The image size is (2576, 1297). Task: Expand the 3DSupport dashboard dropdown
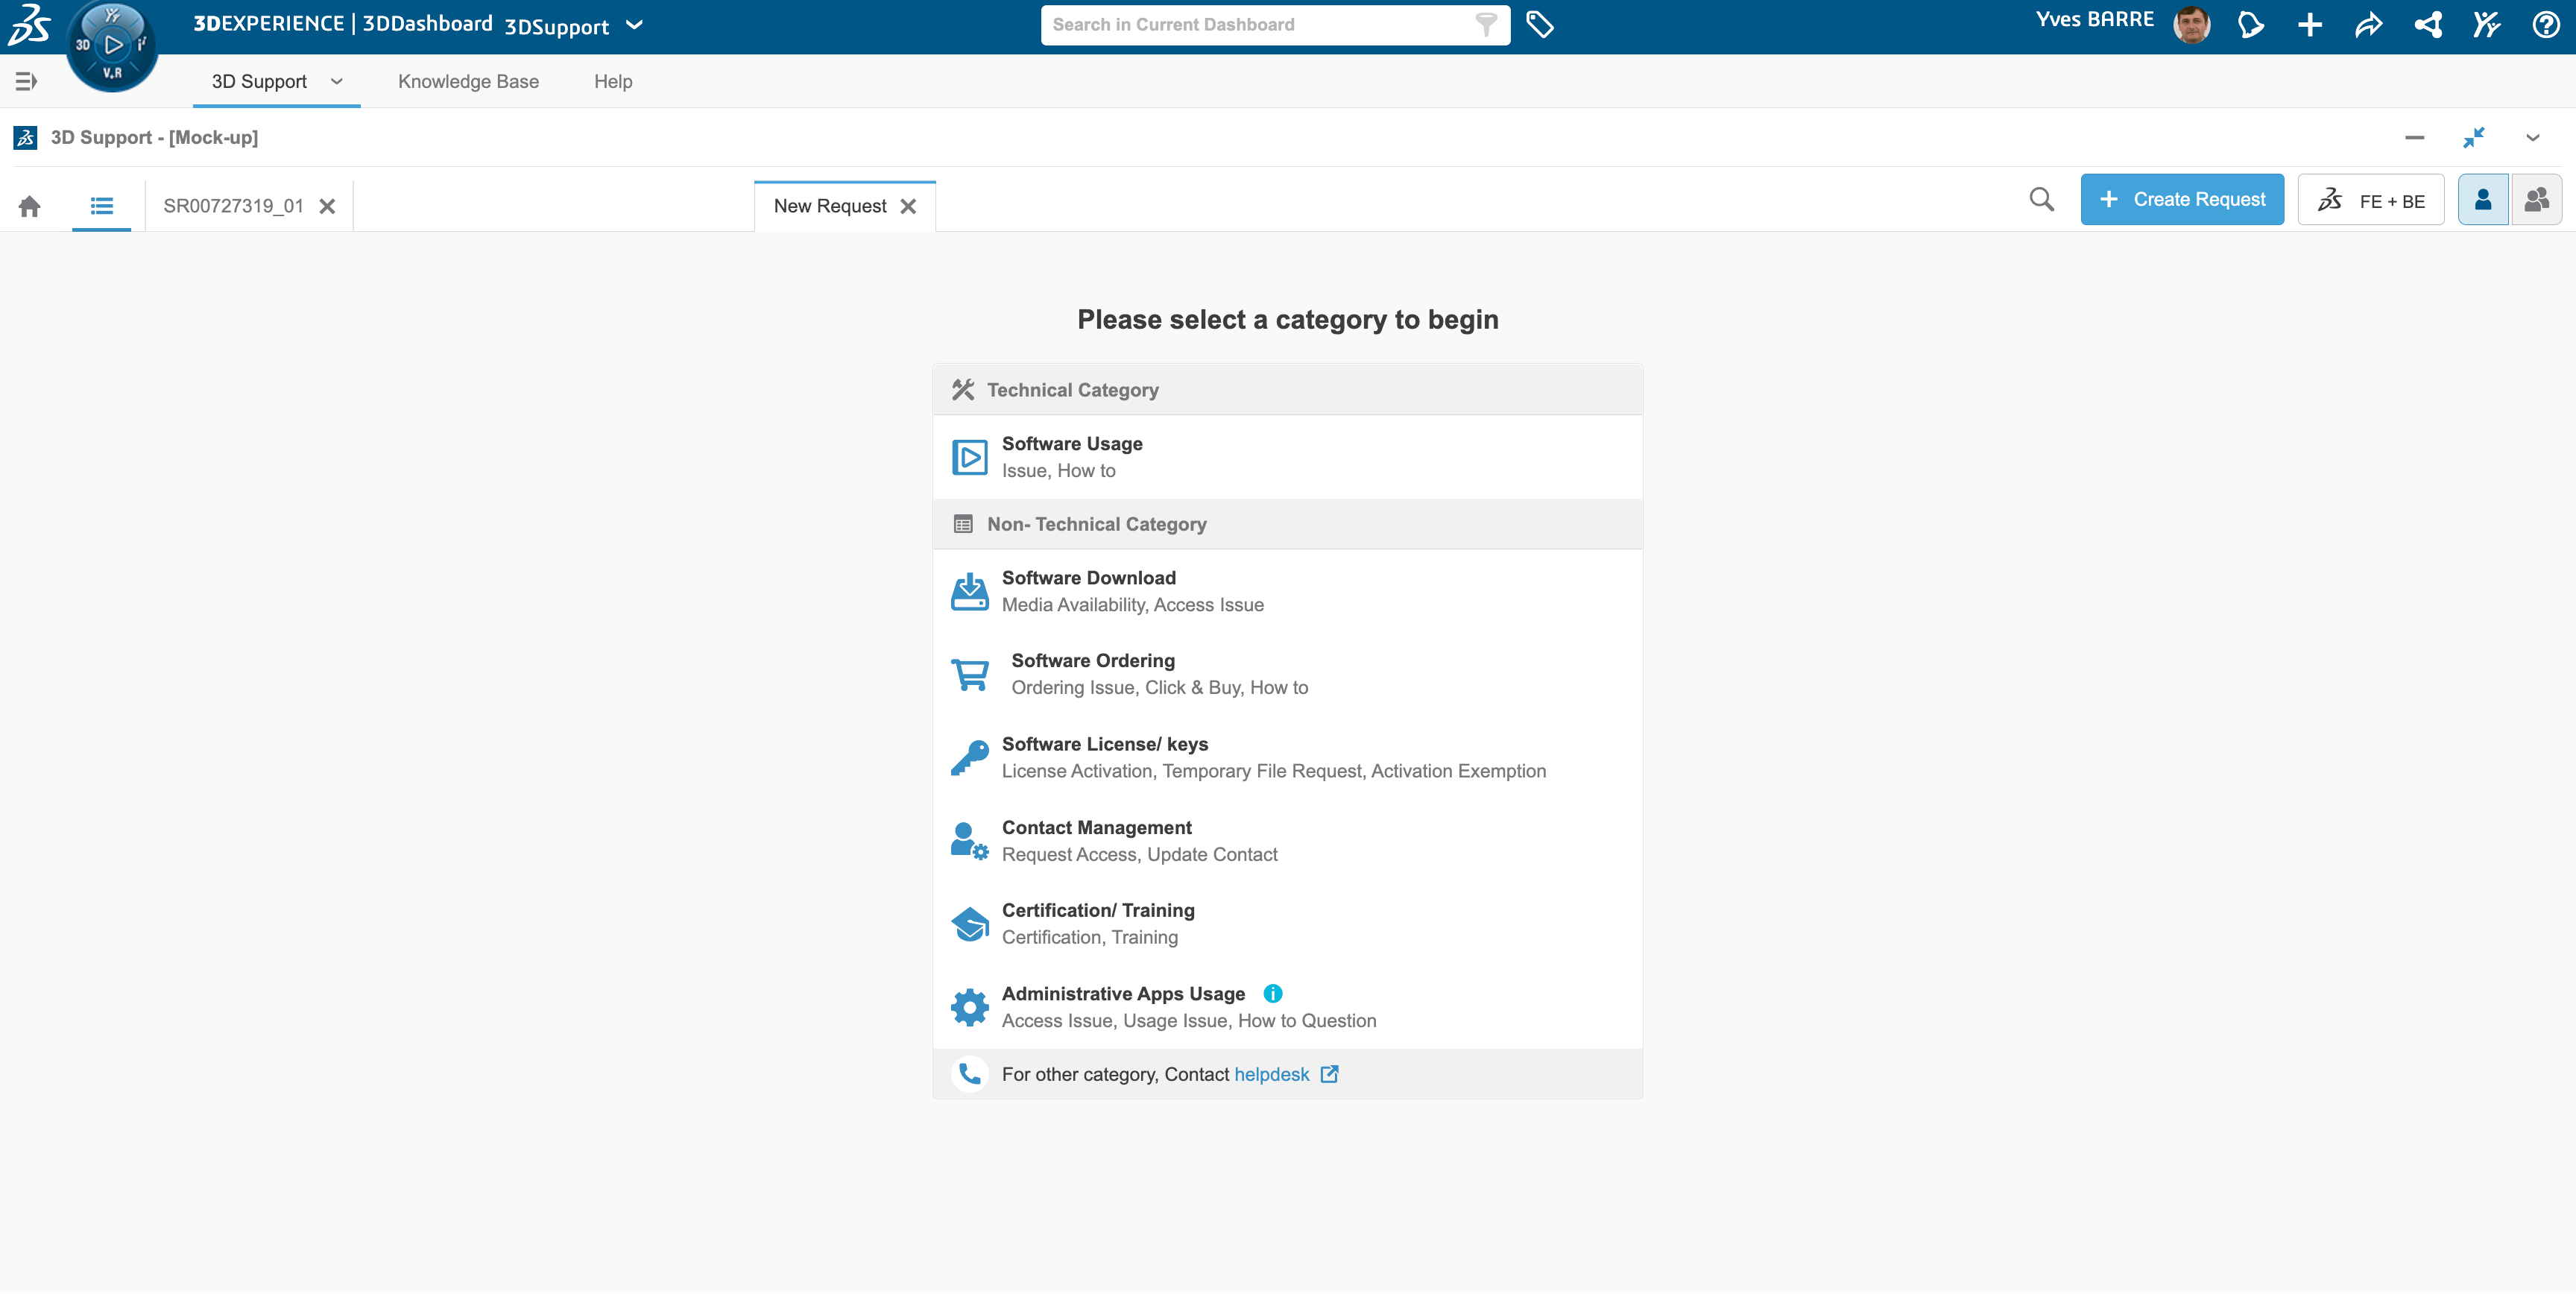634,25
